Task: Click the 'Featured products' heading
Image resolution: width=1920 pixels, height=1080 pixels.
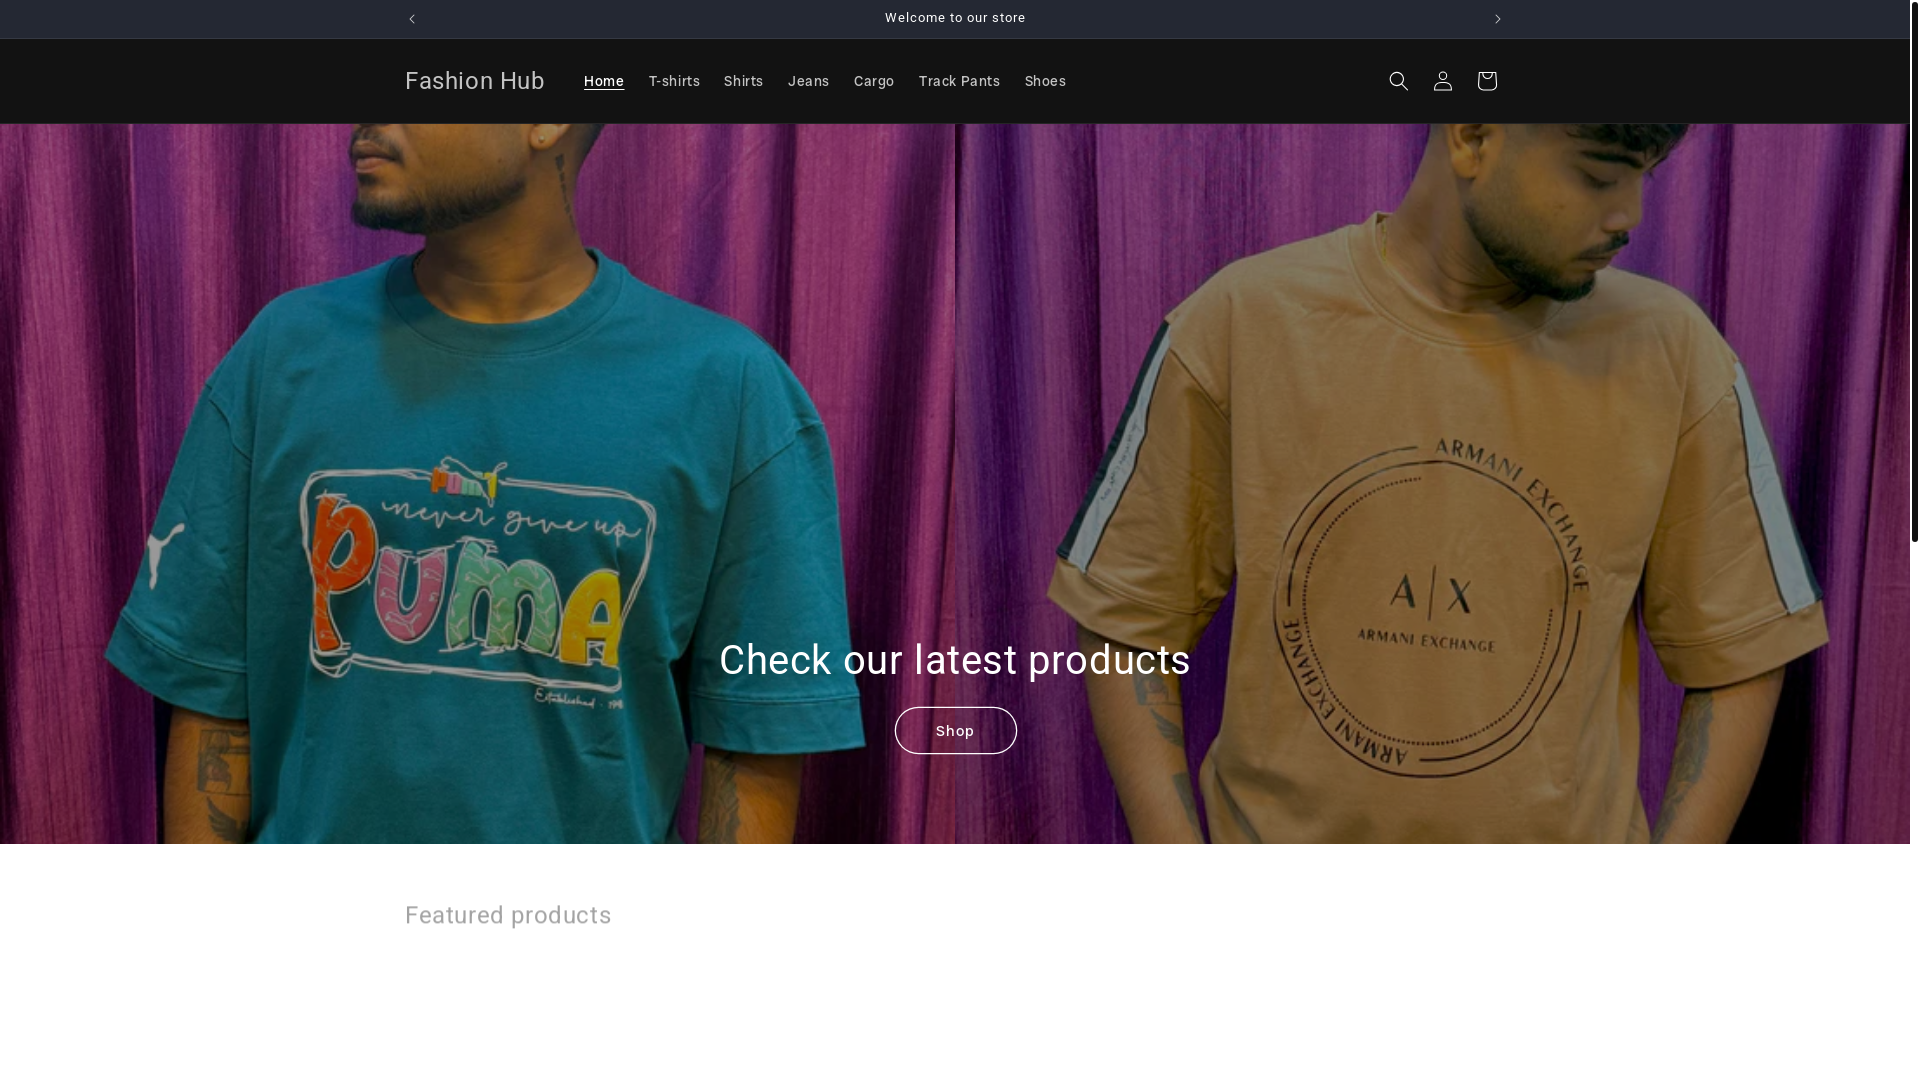Action: click(508, 915)
